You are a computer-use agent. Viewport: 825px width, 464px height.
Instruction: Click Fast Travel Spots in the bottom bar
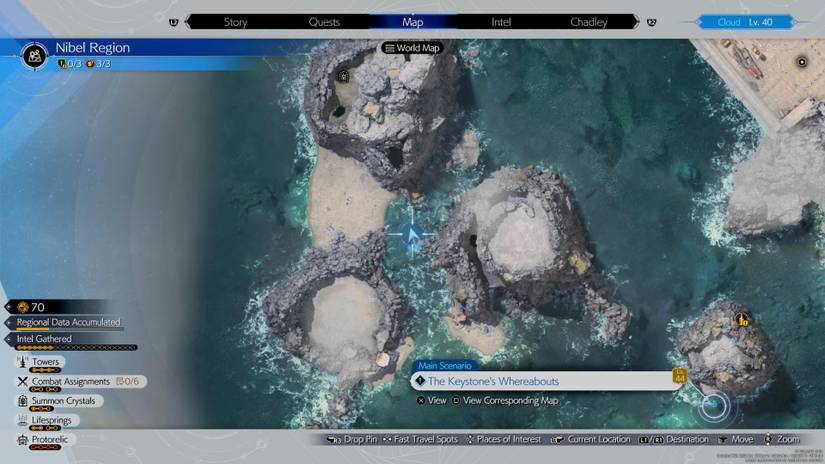pyautogui.click(x=418, y=439)
